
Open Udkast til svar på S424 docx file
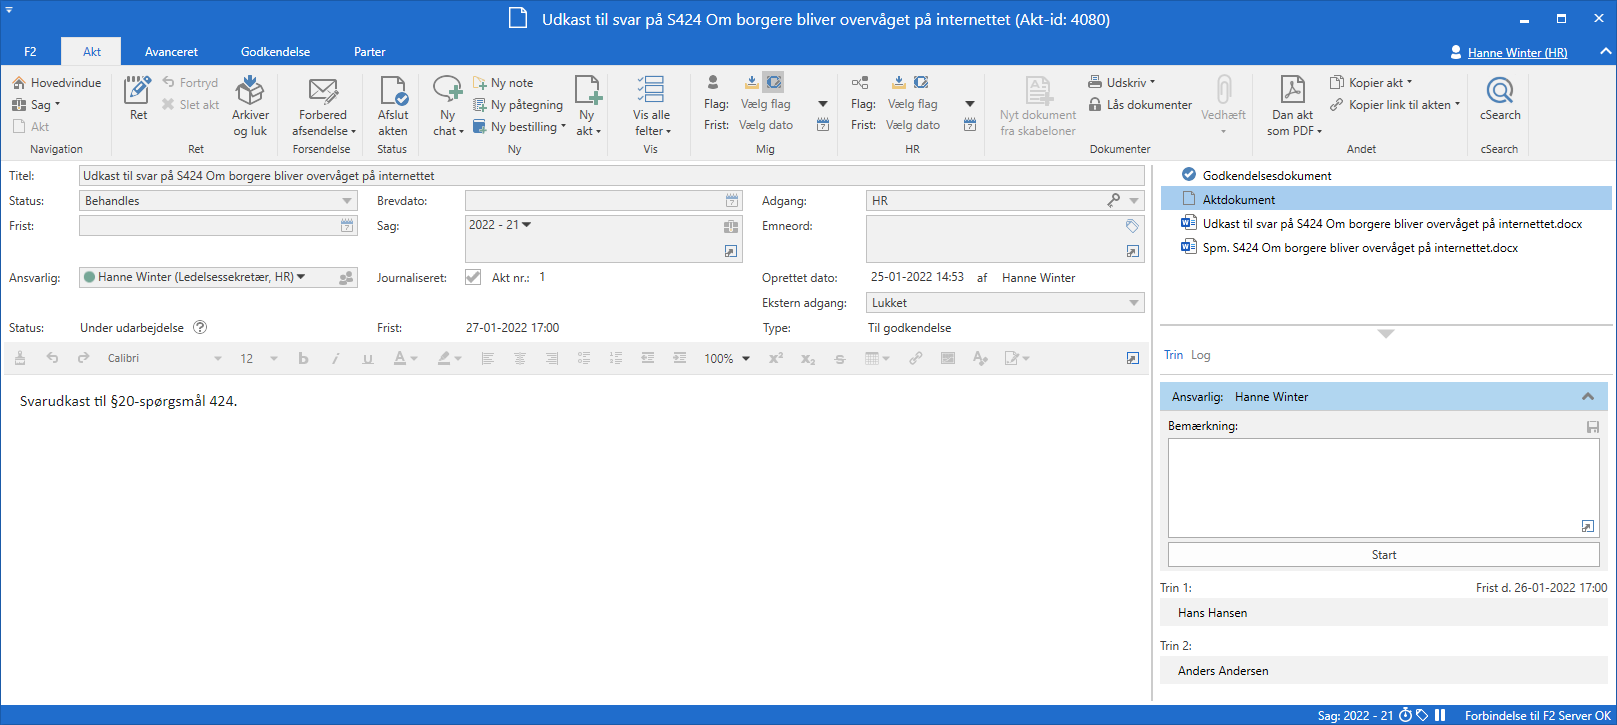tap(1392, 224)
